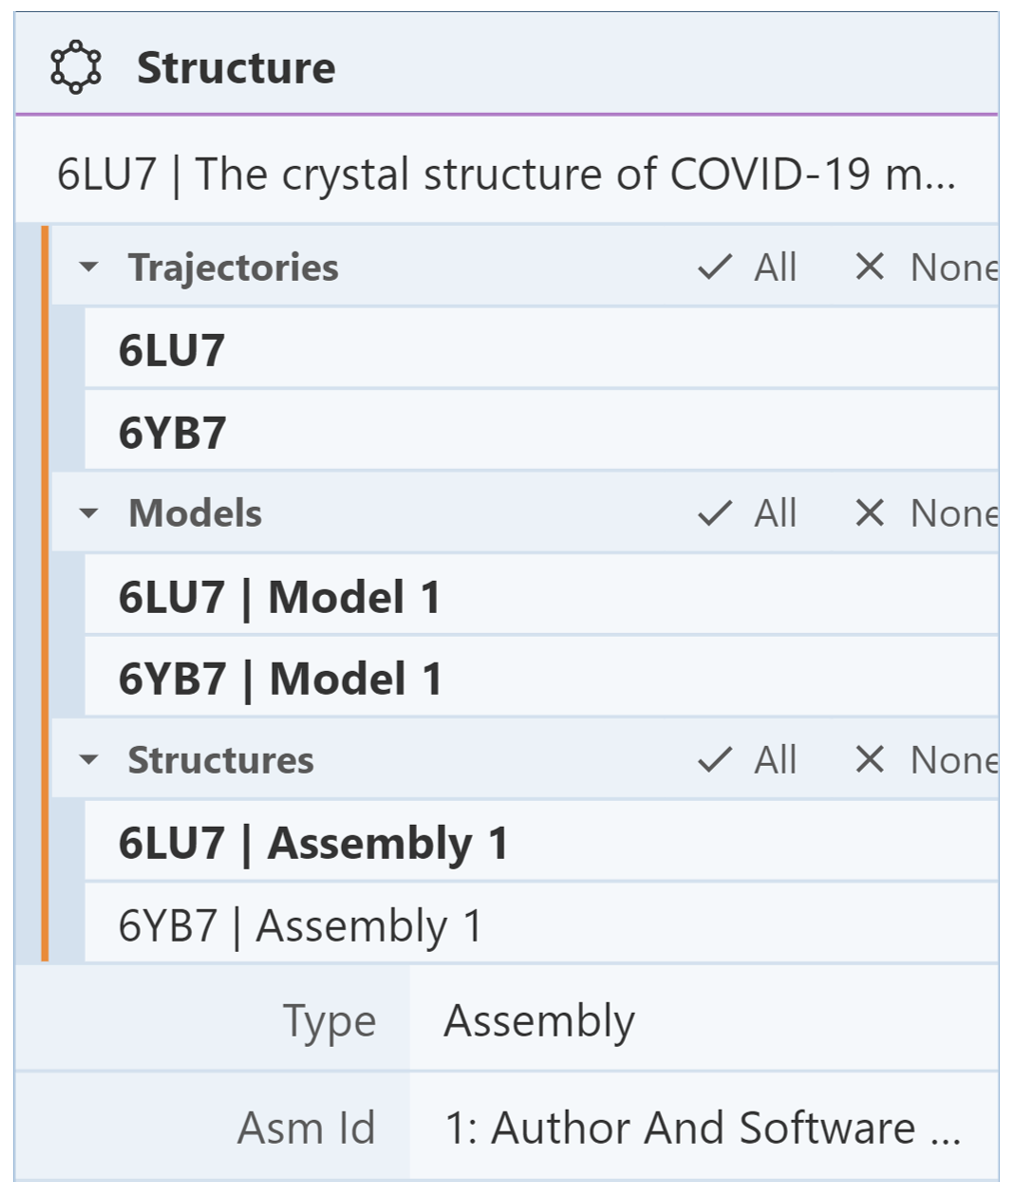Image resolution: width=1010 pixels, height=1193 pixels.
Task: Toggle the 6YB7 trajectory selection
Action: [172, 433]
